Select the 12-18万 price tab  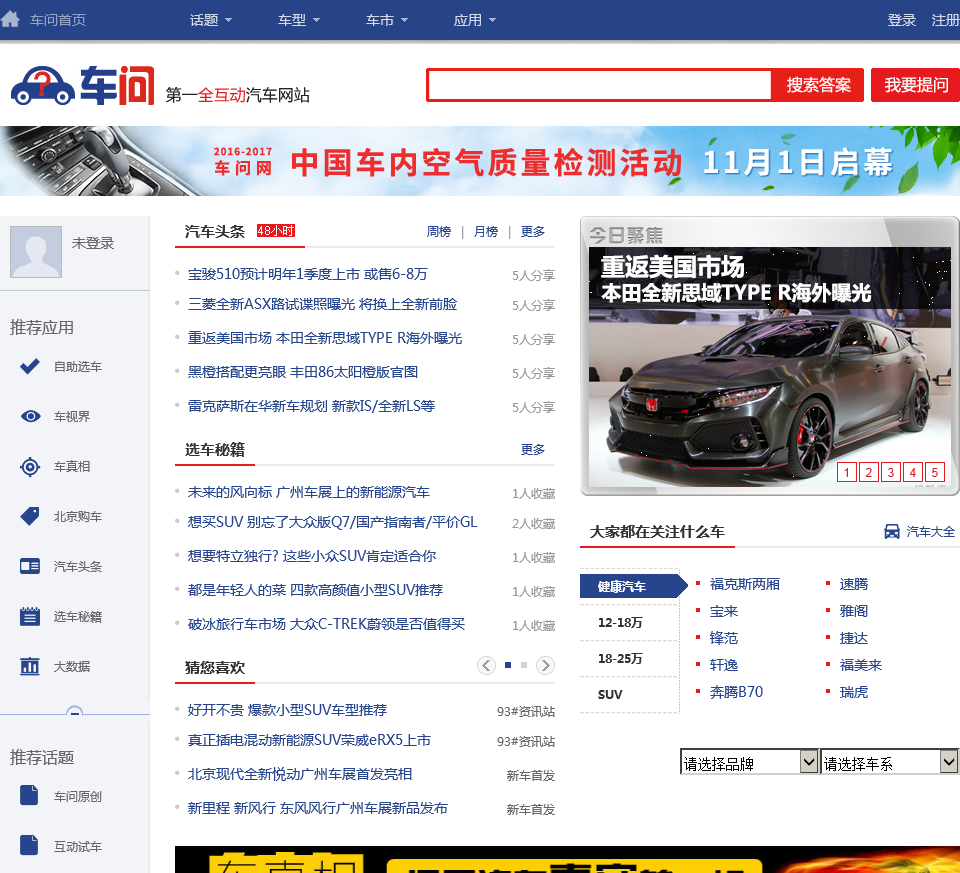click(620, 622)
